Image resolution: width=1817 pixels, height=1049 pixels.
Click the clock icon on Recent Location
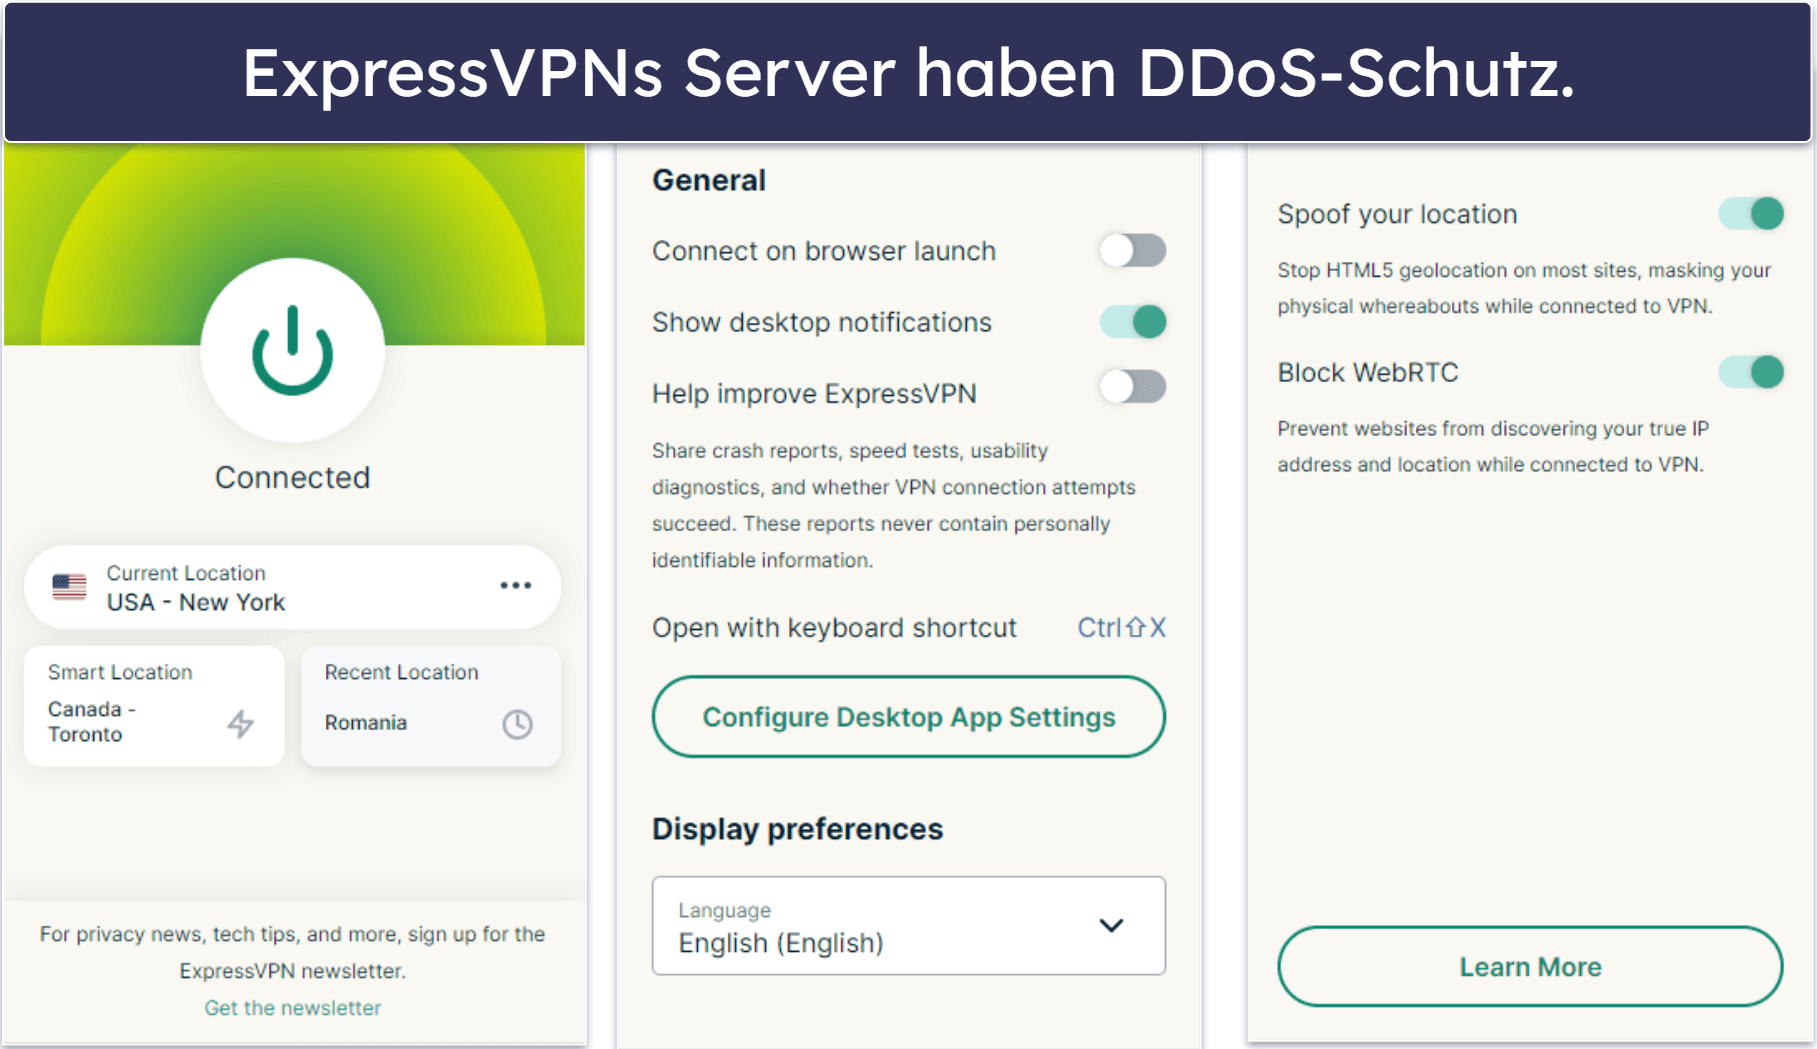point(517,724)
